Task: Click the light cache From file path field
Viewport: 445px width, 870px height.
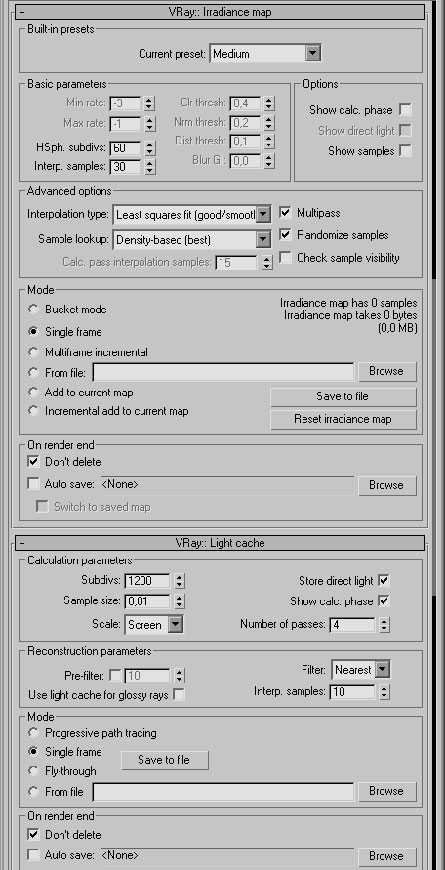Action: pos(223,791)
